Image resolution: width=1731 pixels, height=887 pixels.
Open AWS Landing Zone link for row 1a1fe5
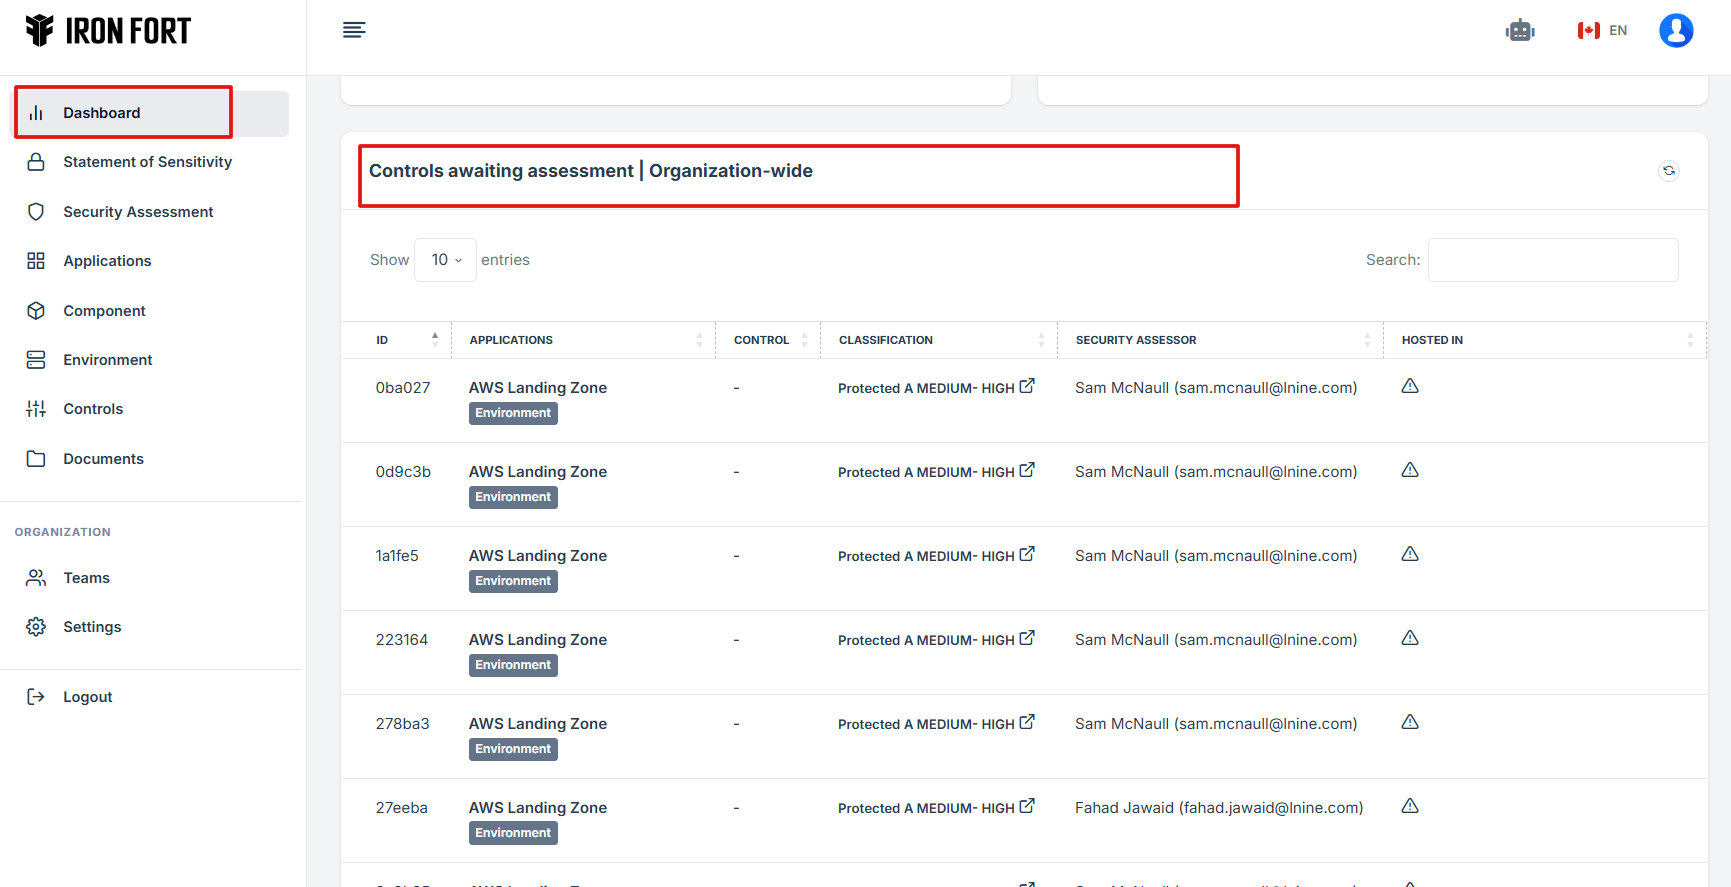coord(538,556)
